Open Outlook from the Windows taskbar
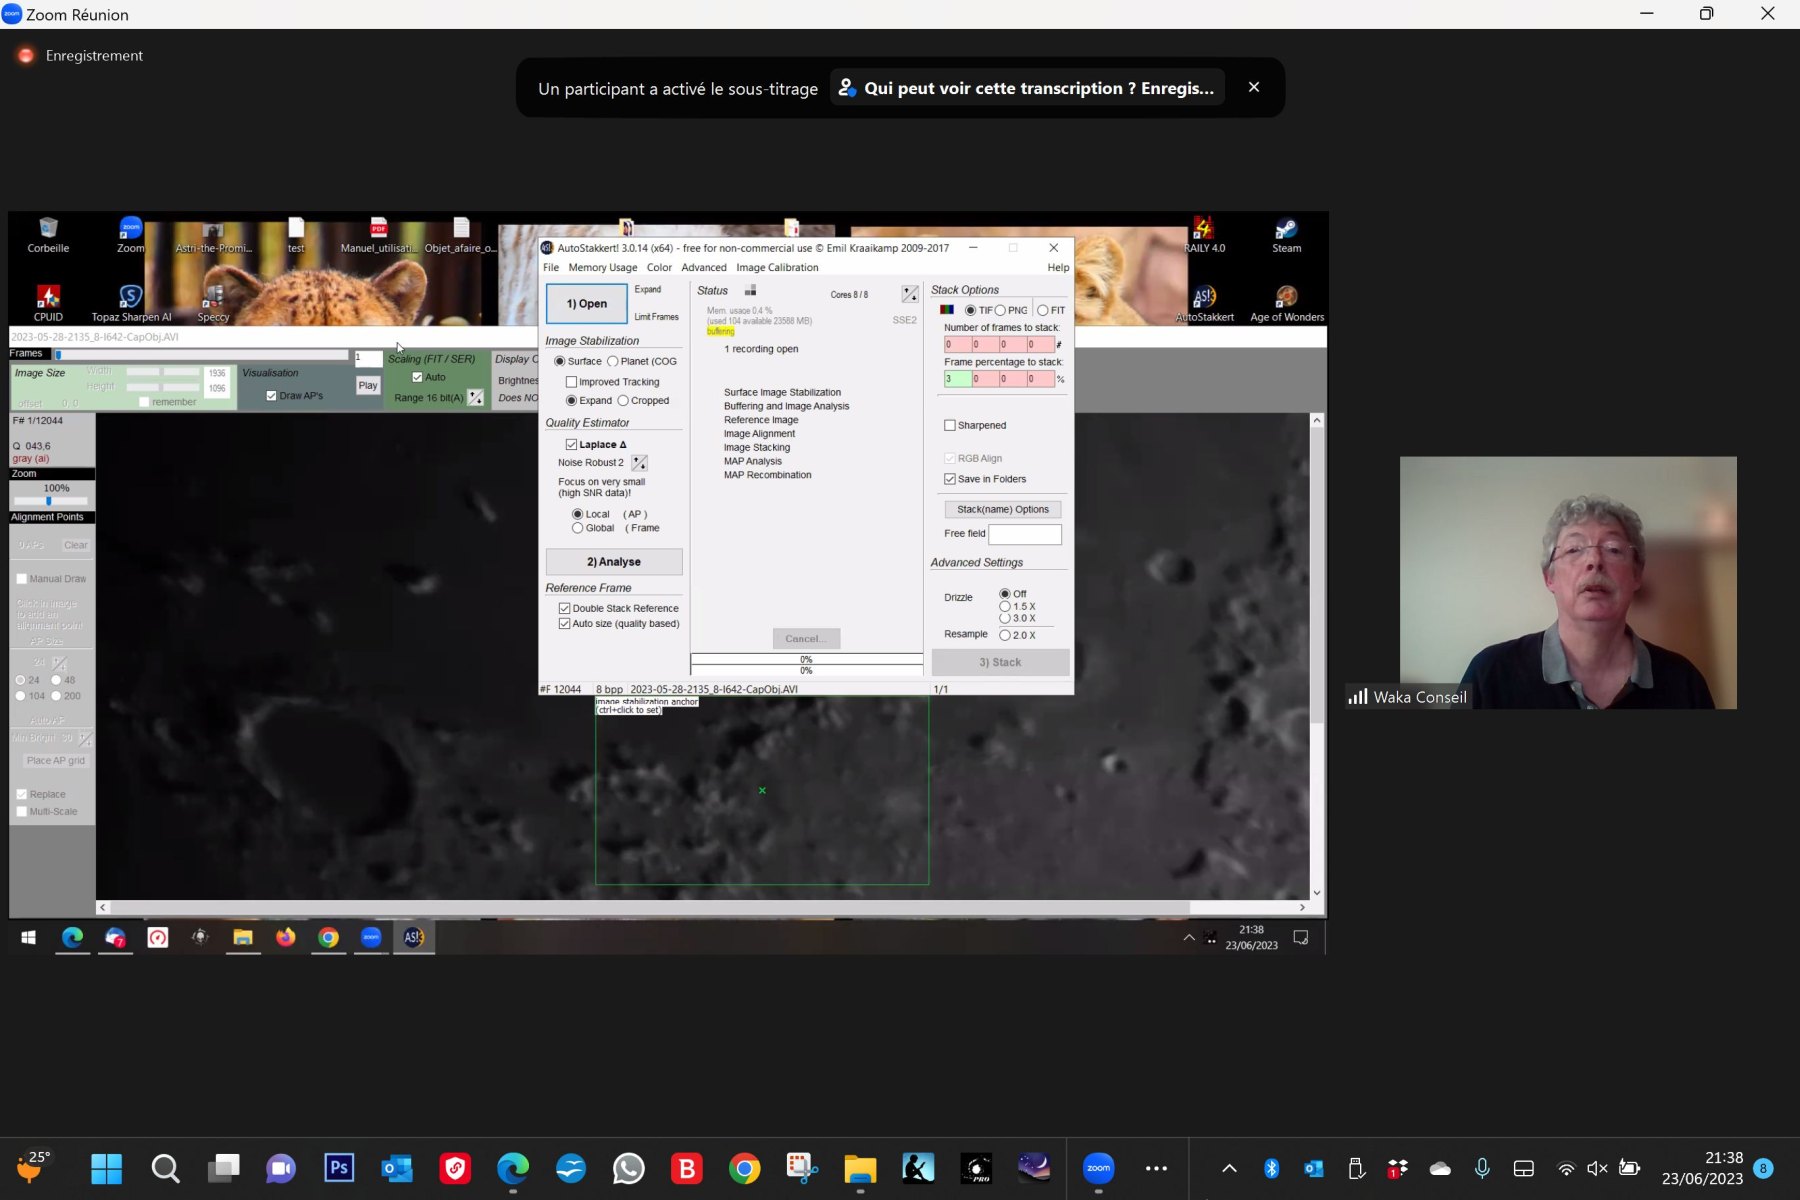Screen dimensions: 1800x1200 click(x=397, y=1167)
